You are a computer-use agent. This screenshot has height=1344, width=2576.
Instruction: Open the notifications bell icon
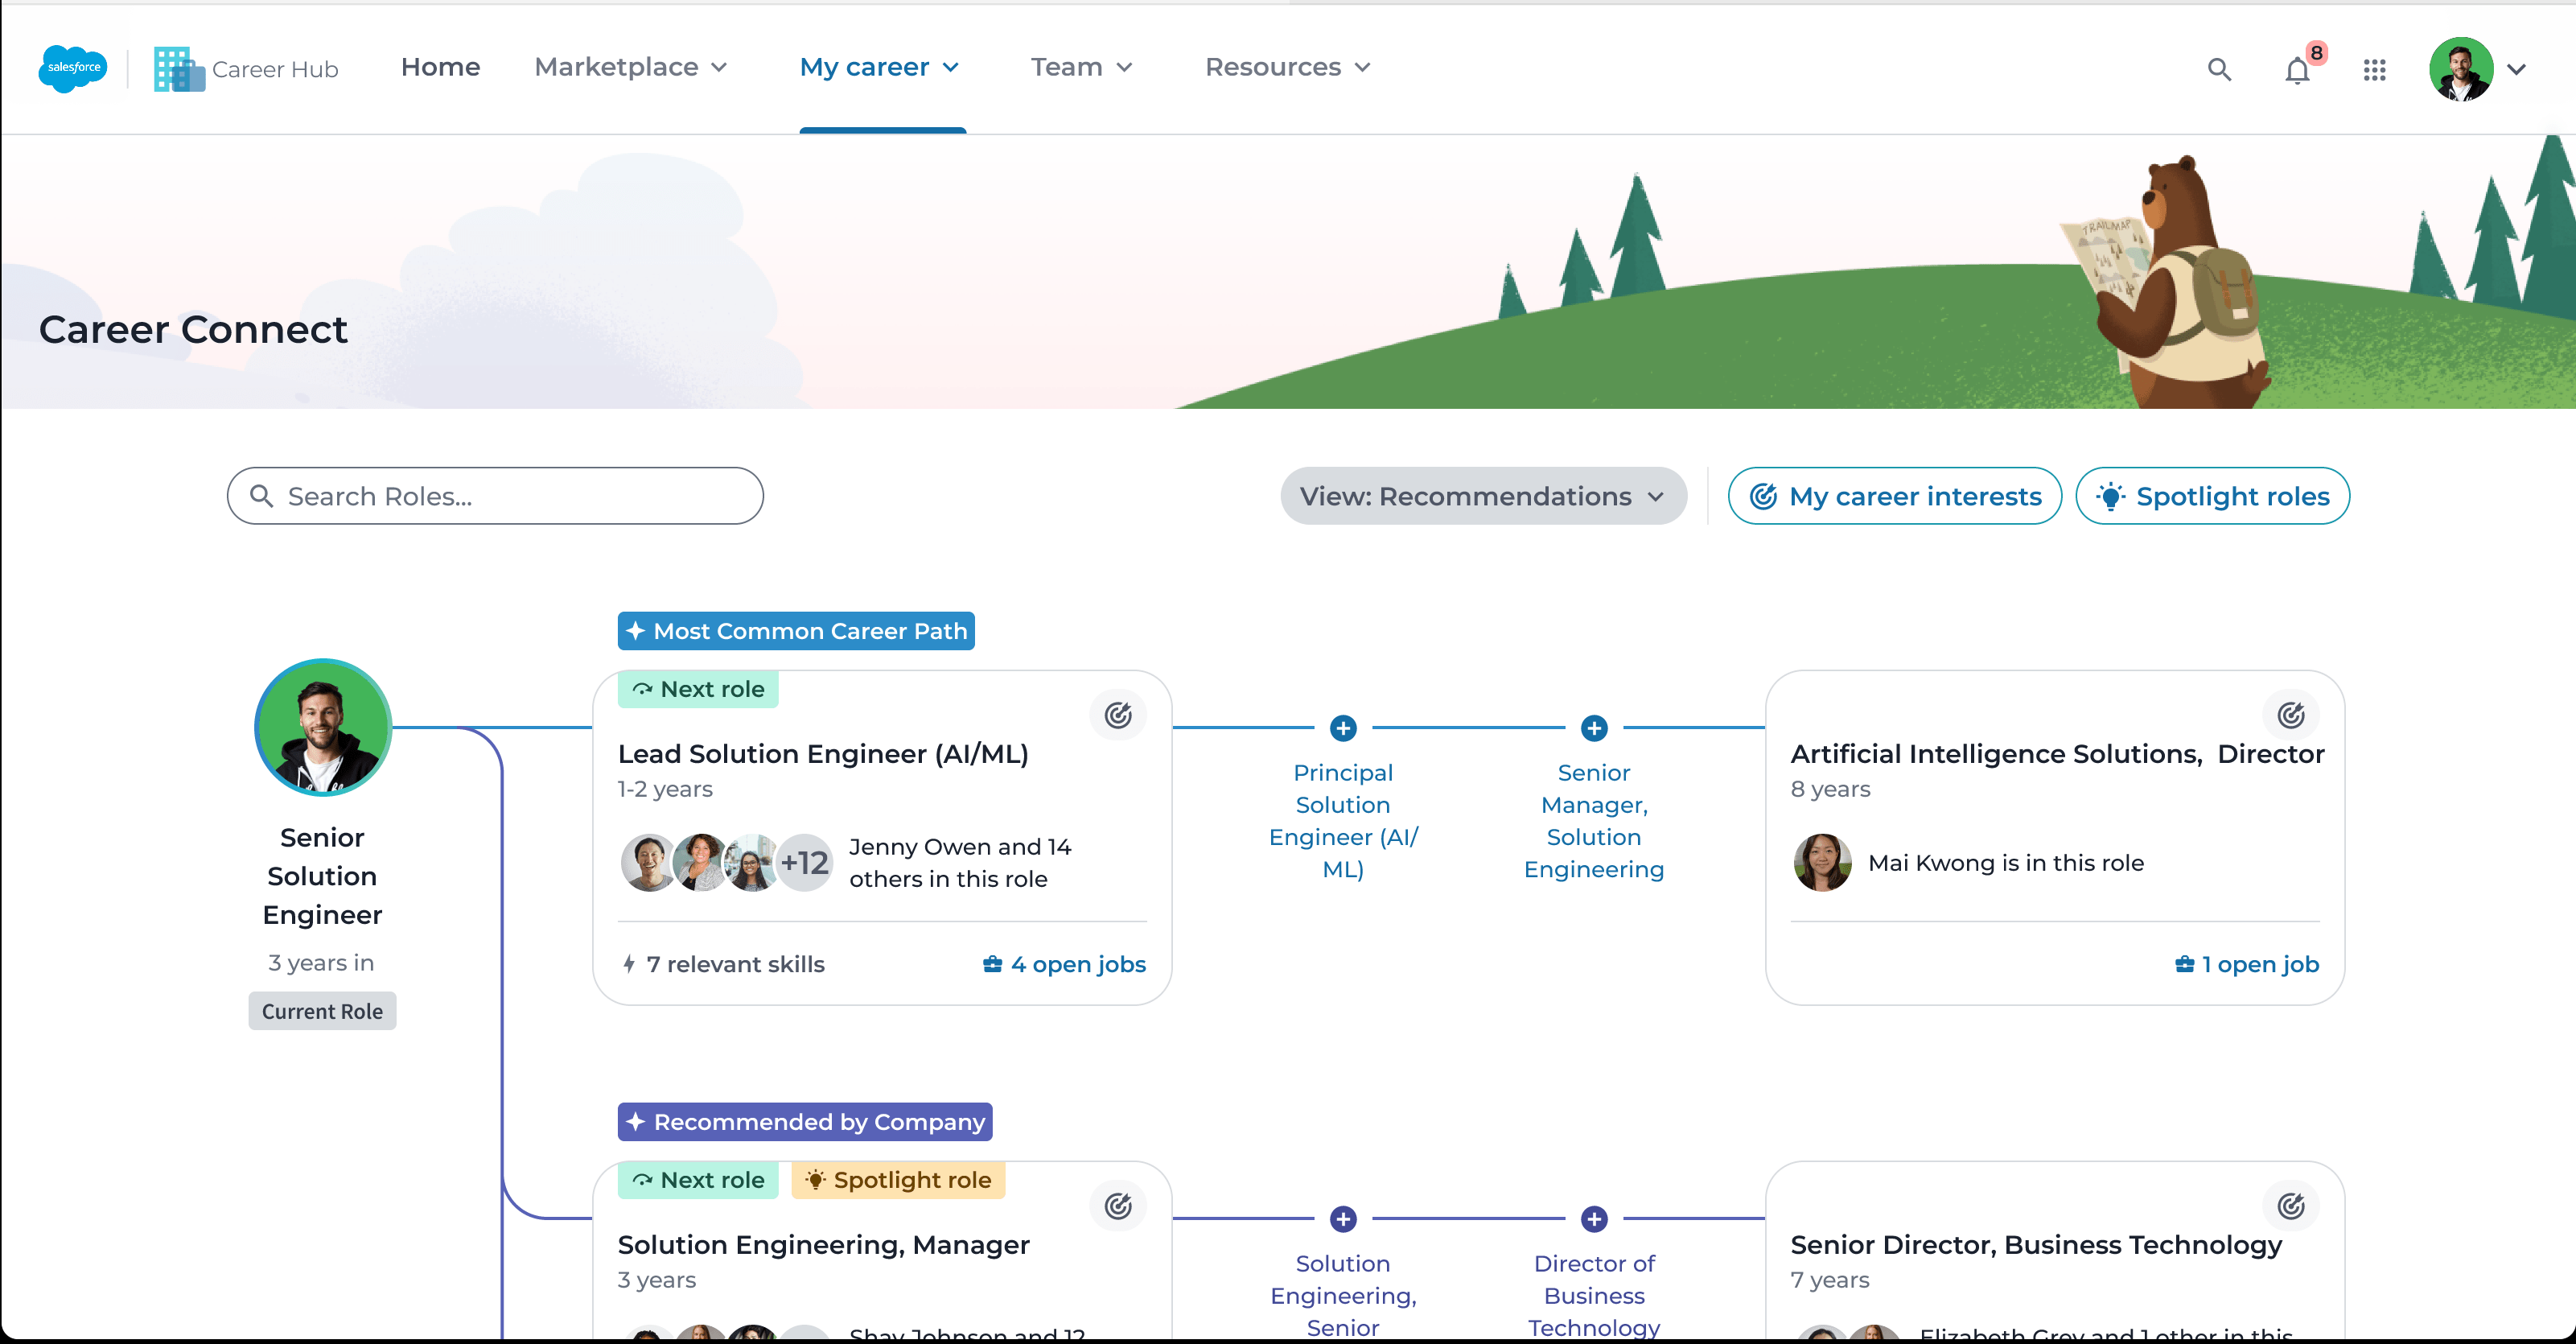[2297, 70]
